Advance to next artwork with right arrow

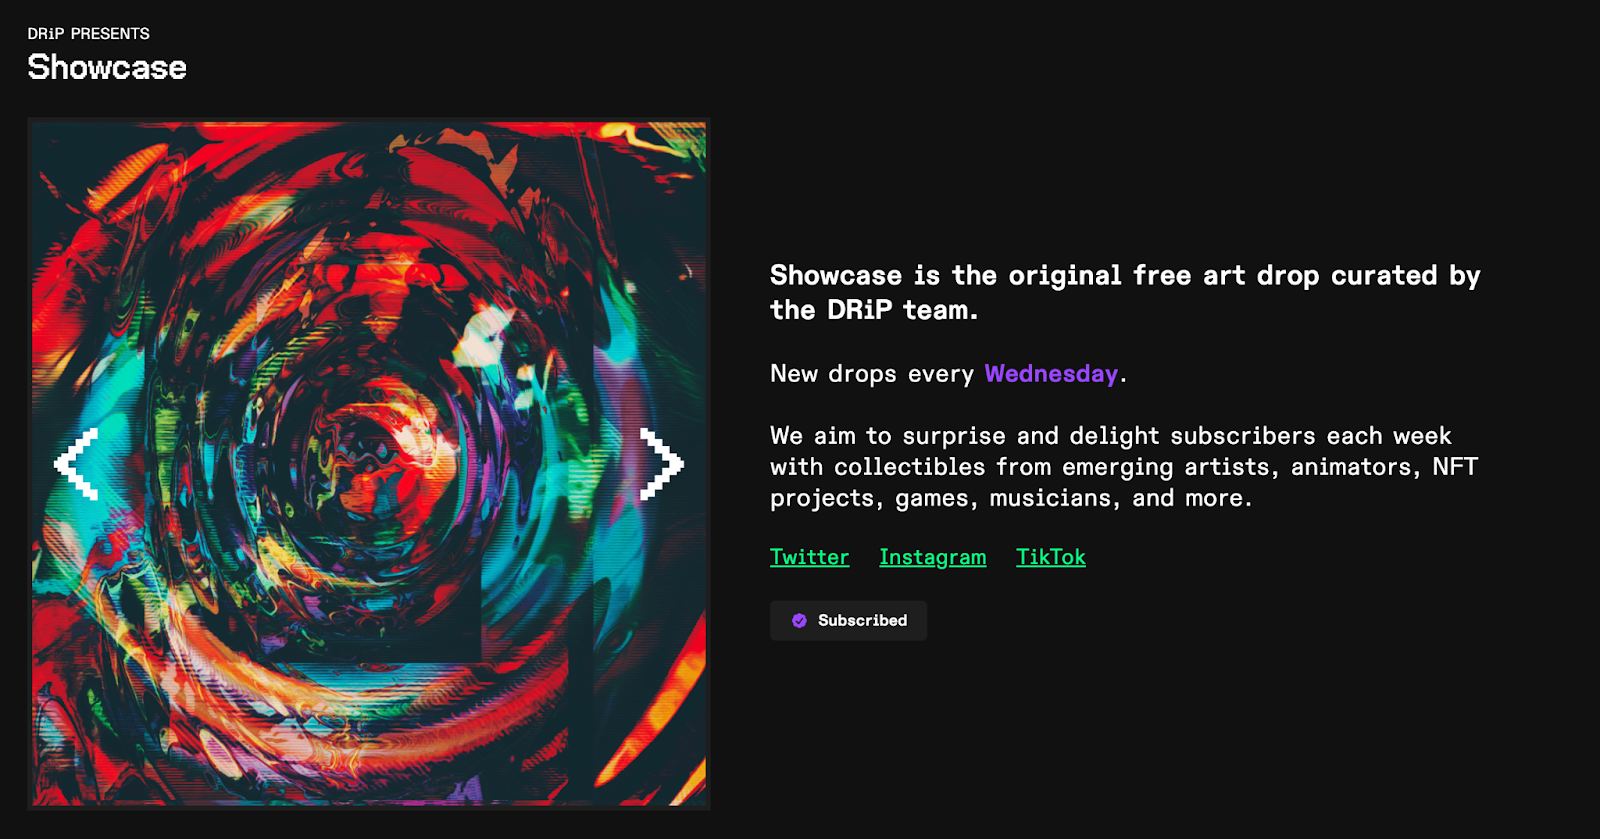coord(662,464)
